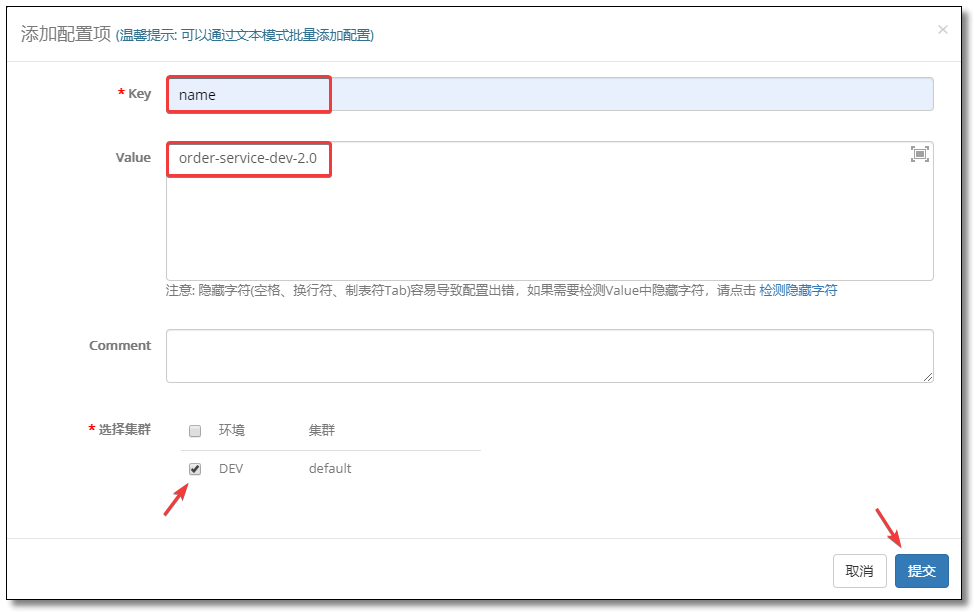Click the batch-add text mode hint

click(245, 35)
